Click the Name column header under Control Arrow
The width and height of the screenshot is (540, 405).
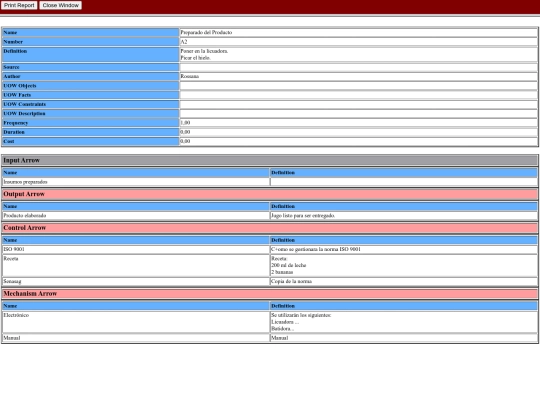[x=136, y=240]
